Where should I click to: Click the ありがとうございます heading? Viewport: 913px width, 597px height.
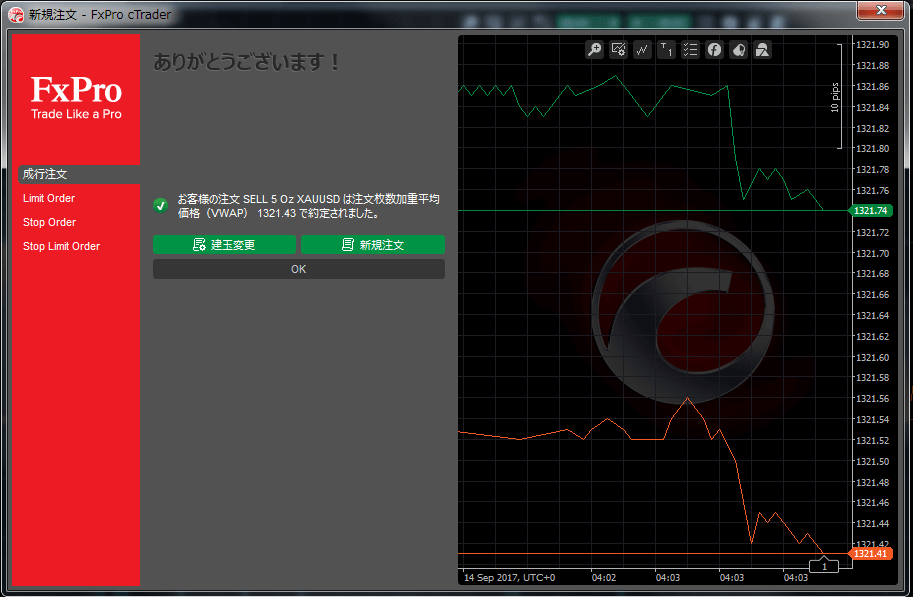246,62
